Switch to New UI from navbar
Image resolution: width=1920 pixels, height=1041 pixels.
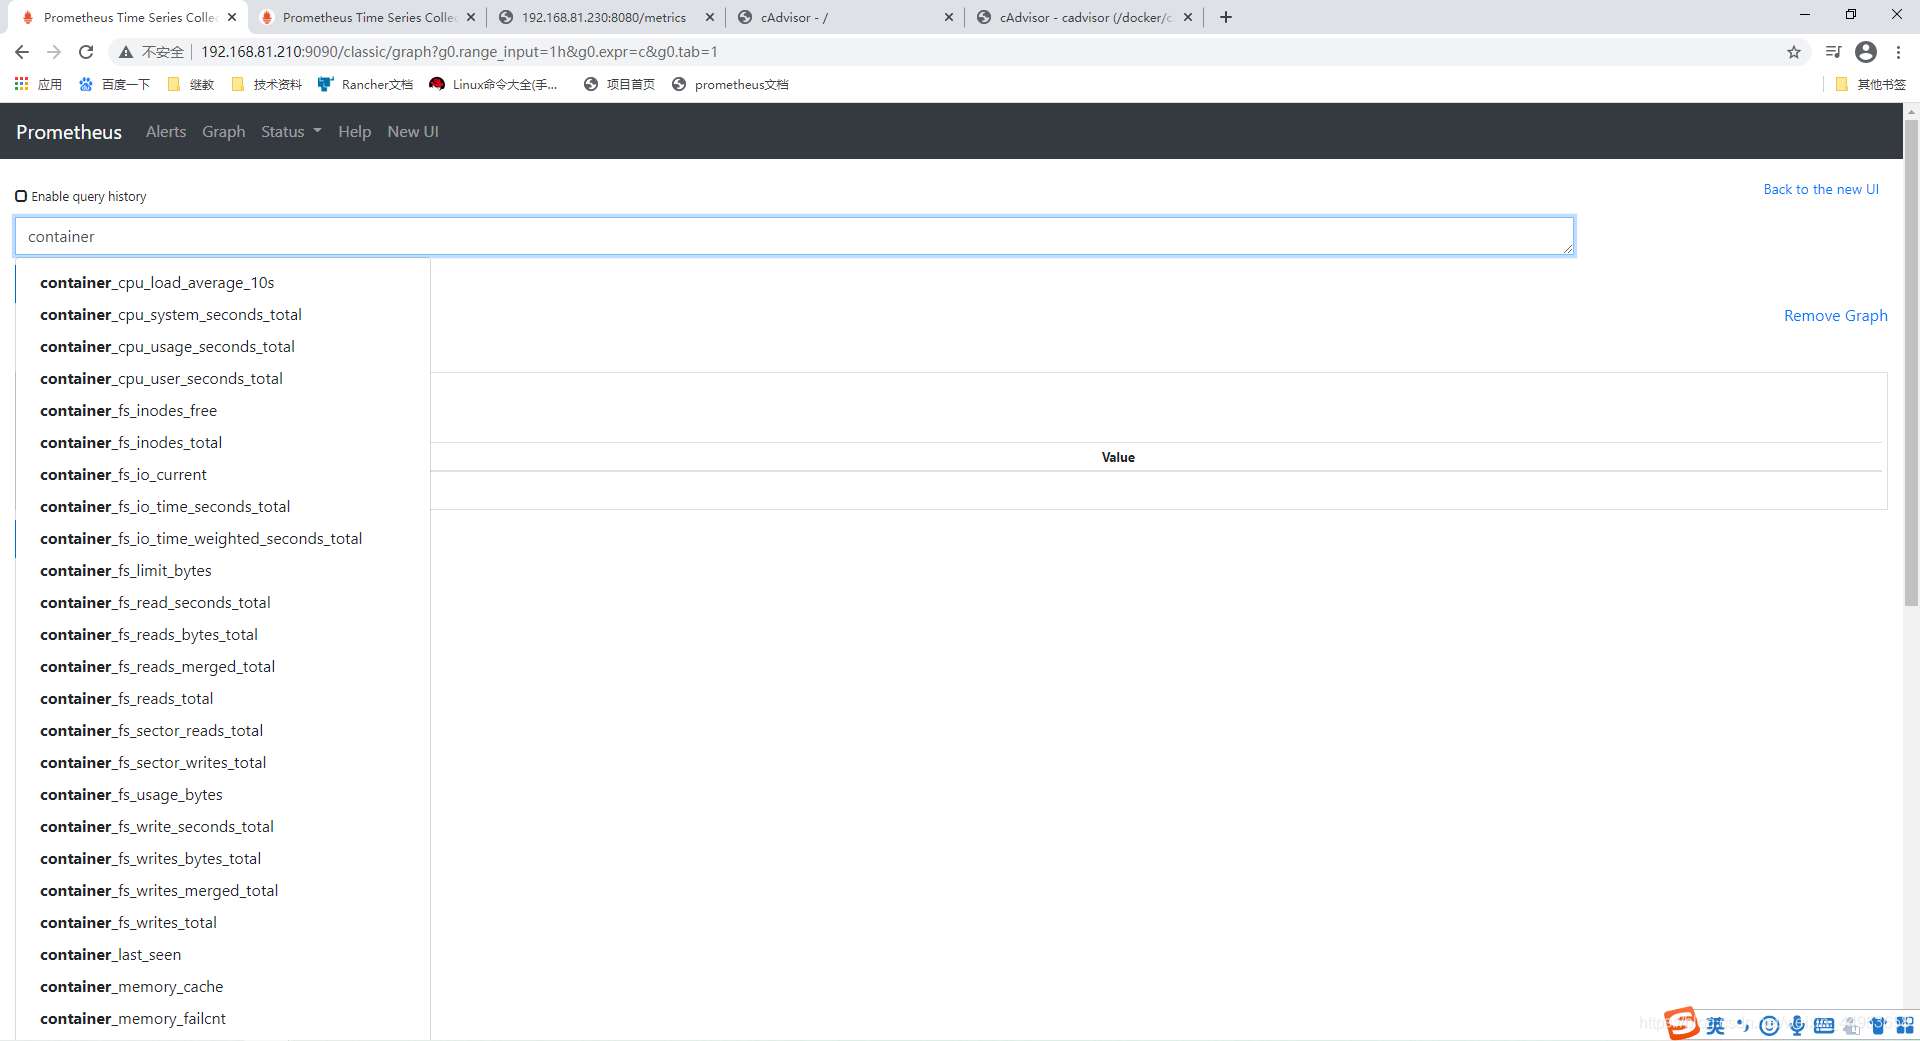413,131
